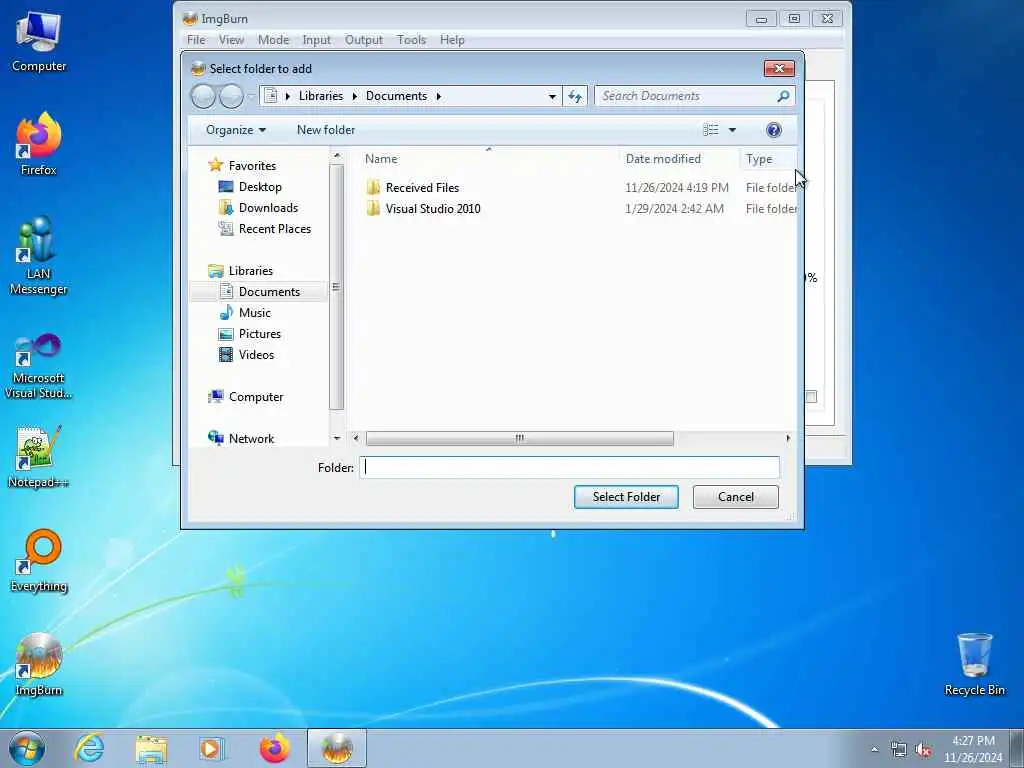Viewport: 1024px width, 768px height.
Task: Create a New folder
Action: pyautogui.click(x=326, y=130)
